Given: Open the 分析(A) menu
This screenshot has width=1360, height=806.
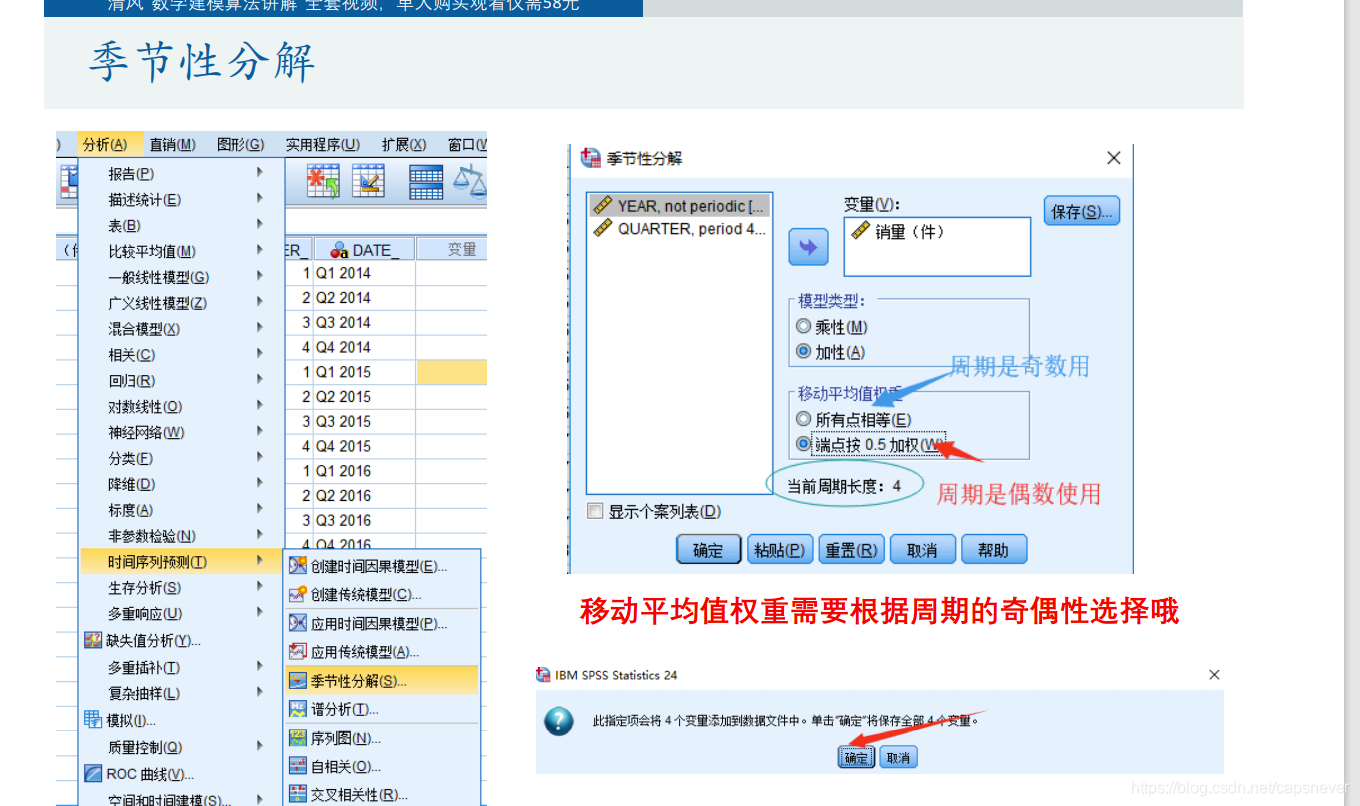Looking at the screenshot, I should pos(105,145).
